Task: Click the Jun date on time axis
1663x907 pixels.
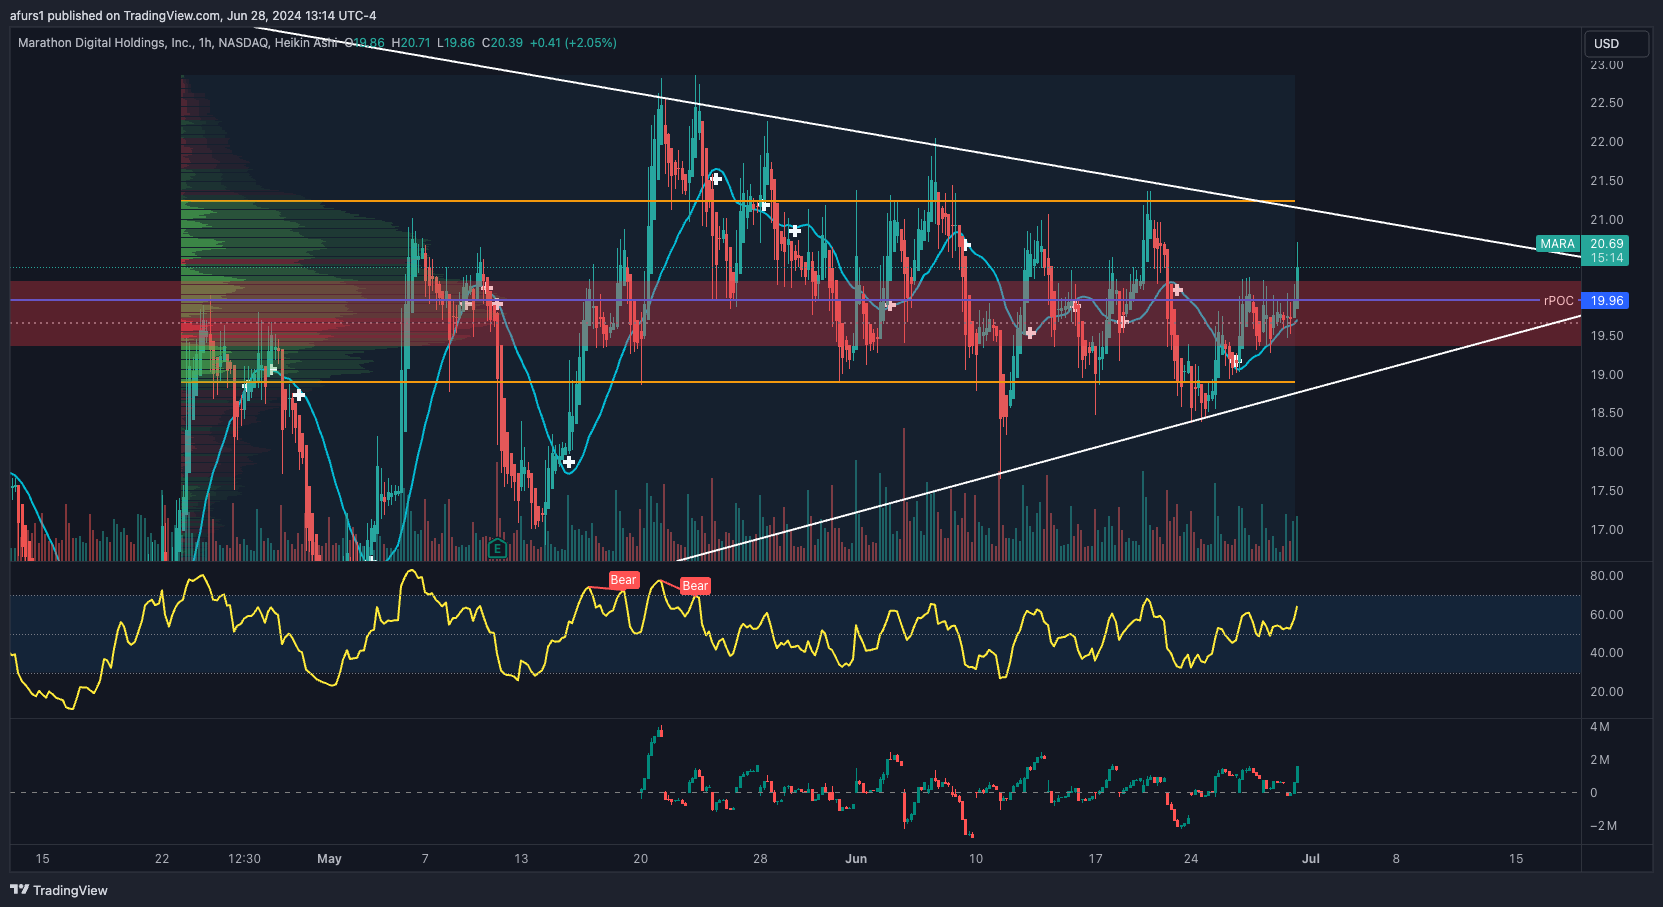Action: pyautogui.click(x=856, y=859)
